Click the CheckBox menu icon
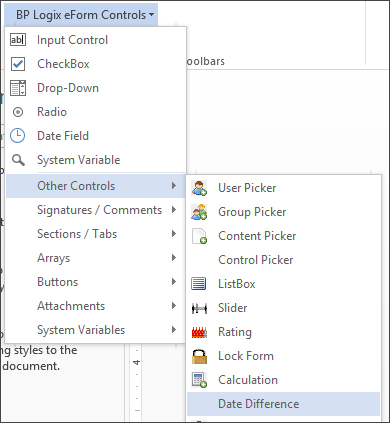The height and width of the screenshot is (423, 390). coord(18,64)
